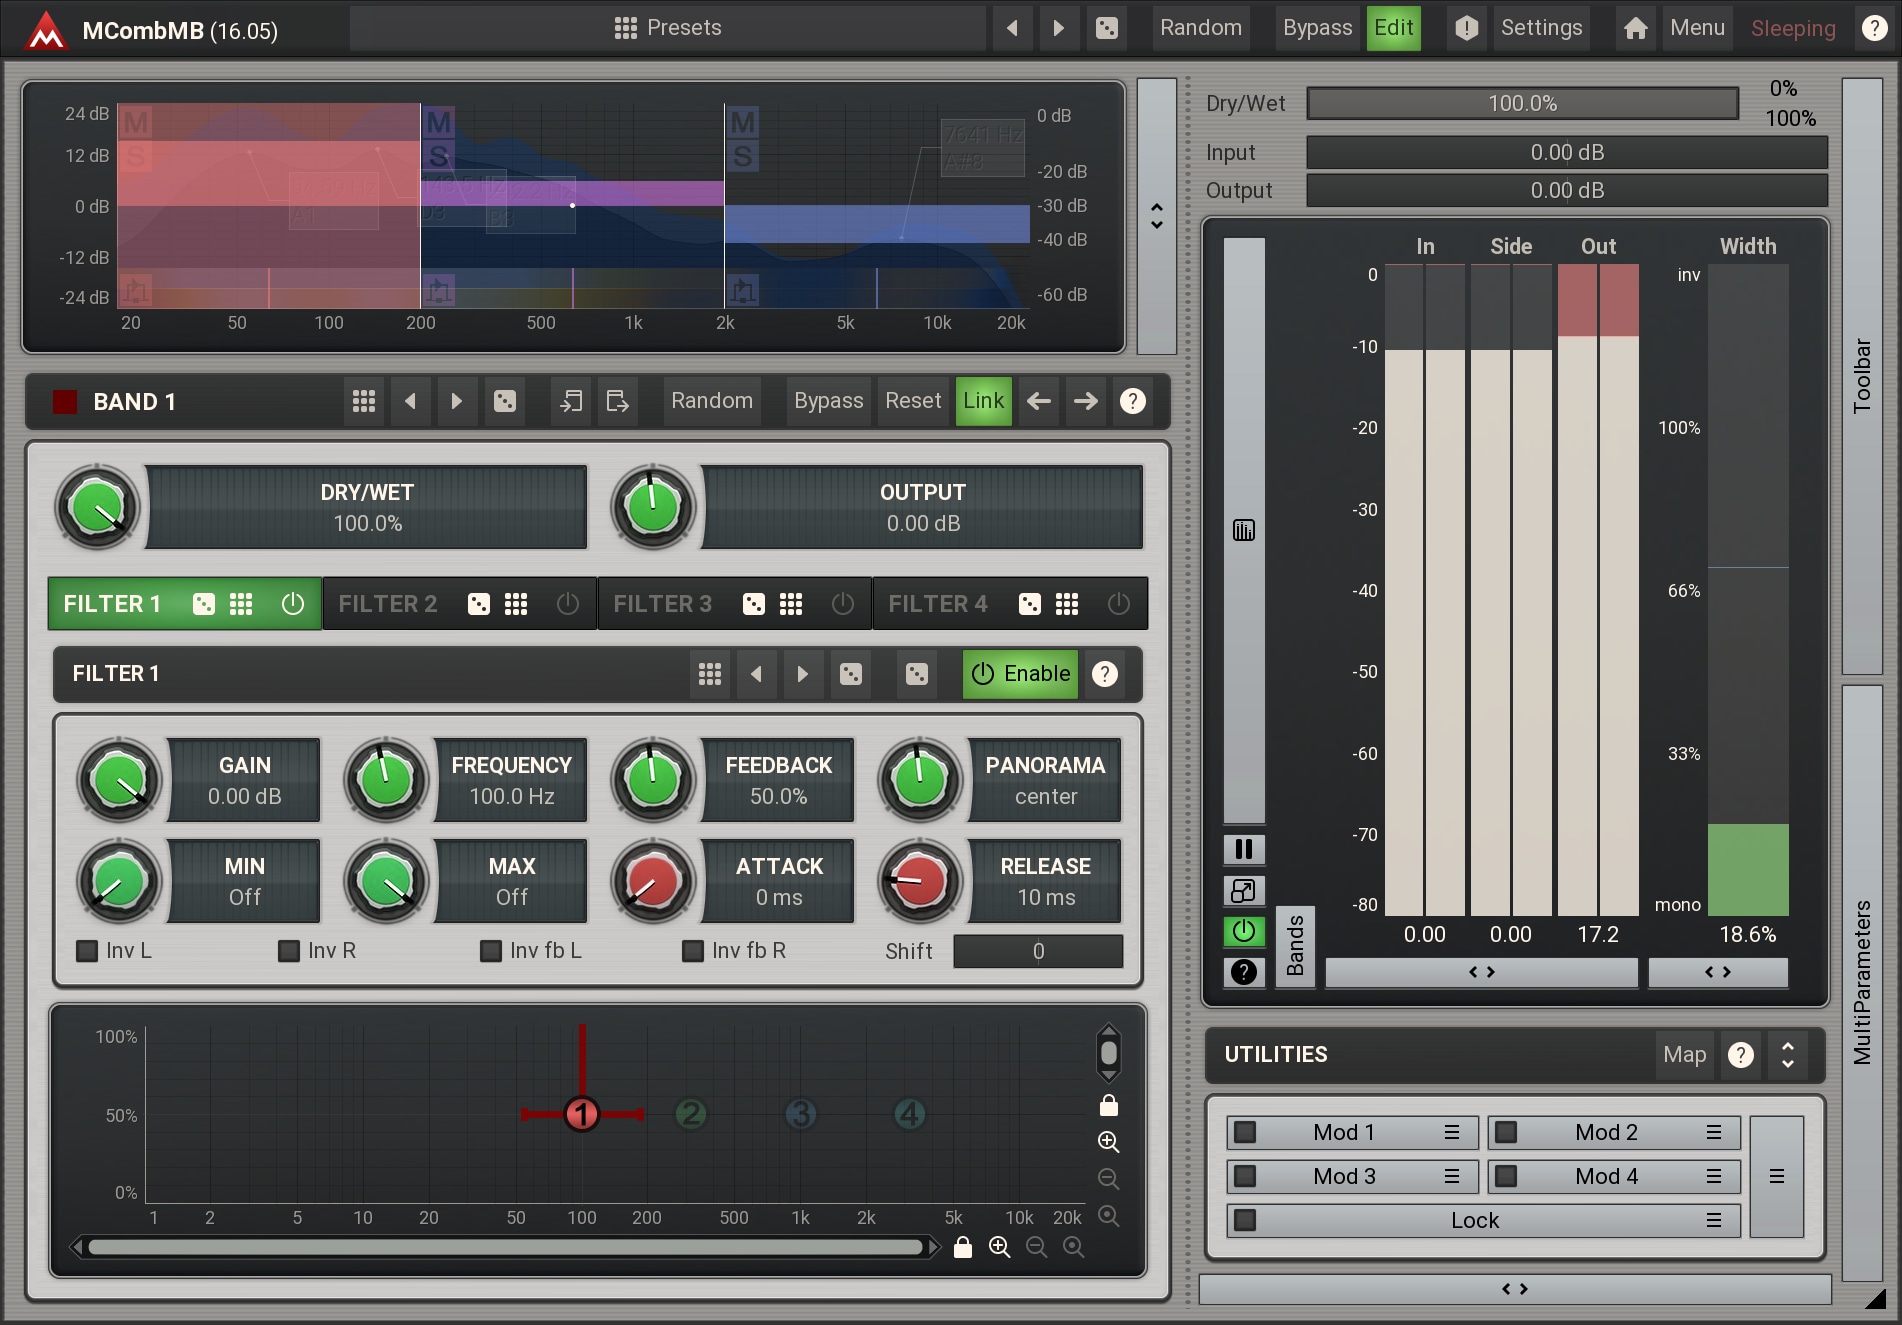Toggle Band 1 Bypass
Screen dimensions: 1902x1325
pos(828,402)
